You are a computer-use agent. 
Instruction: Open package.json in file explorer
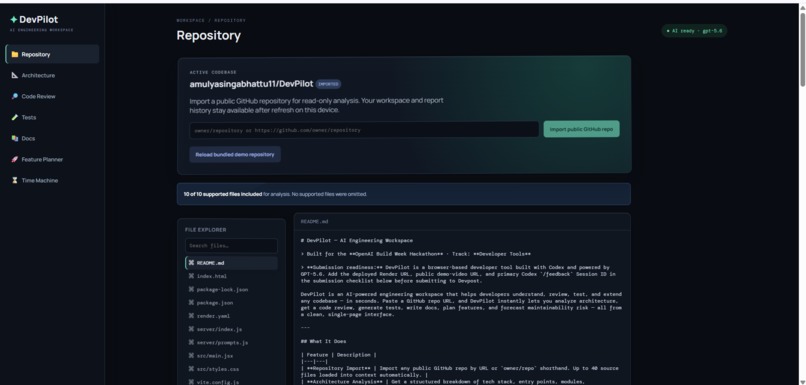pyautogui.click(x=231, y=303)
